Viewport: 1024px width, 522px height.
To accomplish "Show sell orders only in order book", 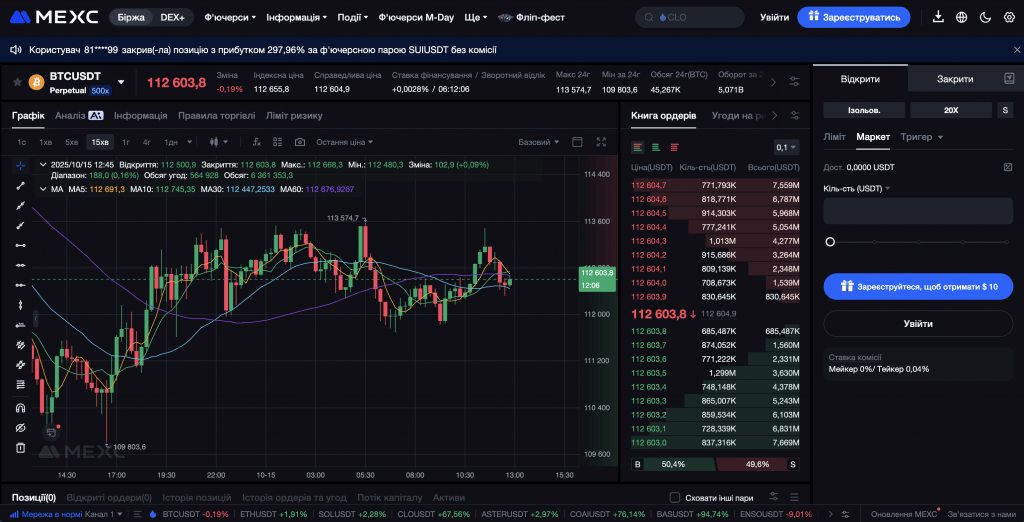I will coord(674,147).
